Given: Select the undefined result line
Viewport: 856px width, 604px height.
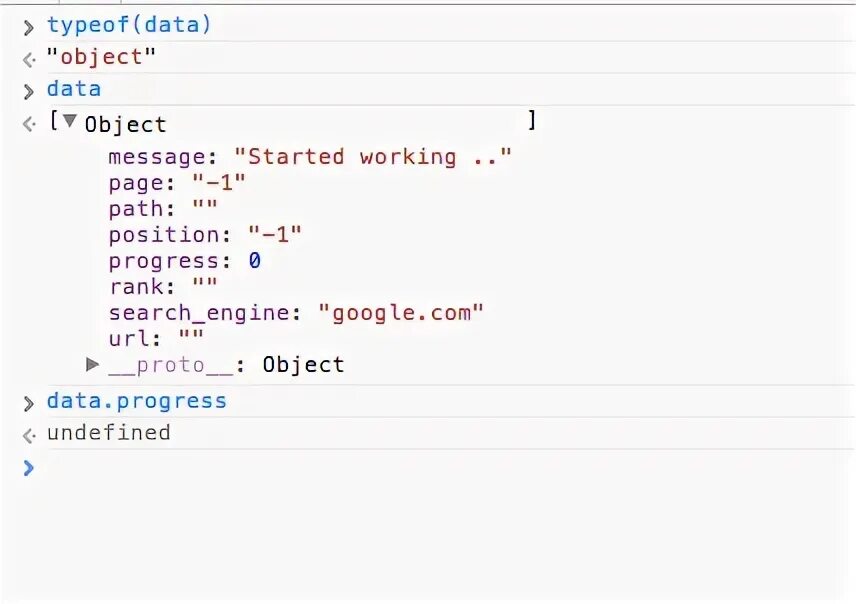Looking at the screenshot, I should click(x=109, y=433).
